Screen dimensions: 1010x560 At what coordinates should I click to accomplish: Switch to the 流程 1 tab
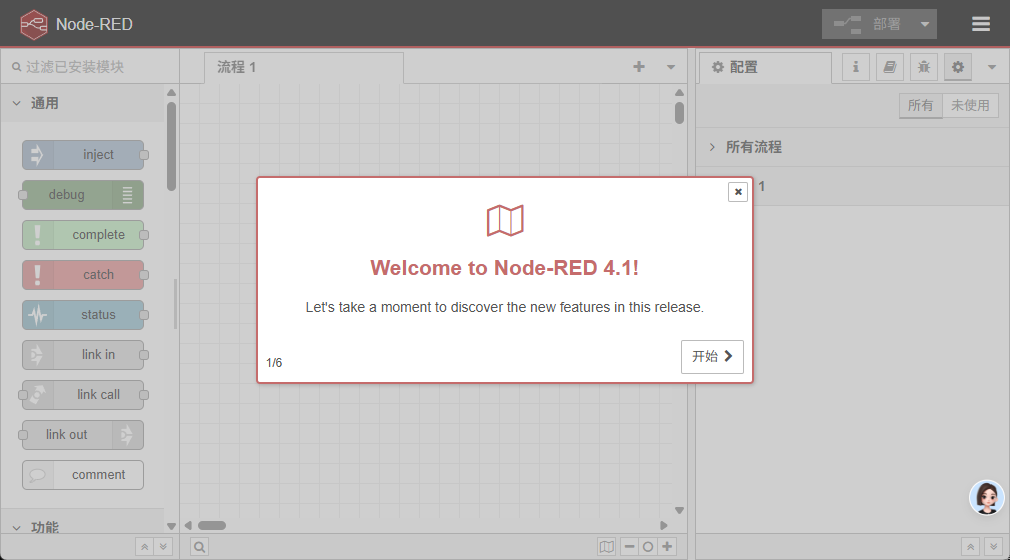[304, 67]
